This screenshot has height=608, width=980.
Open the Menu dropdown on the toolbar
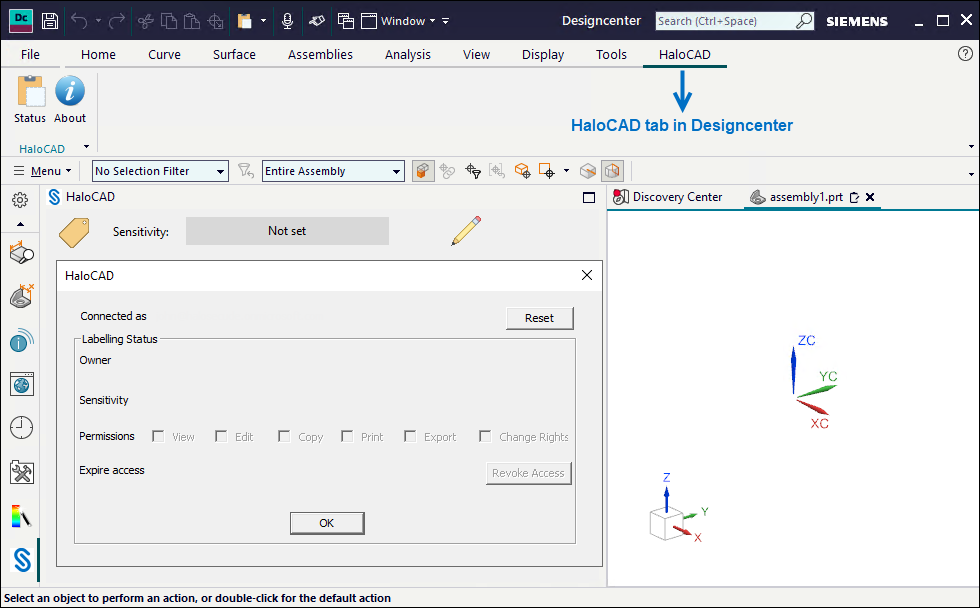pyautogui.click(x=42, y=171)
